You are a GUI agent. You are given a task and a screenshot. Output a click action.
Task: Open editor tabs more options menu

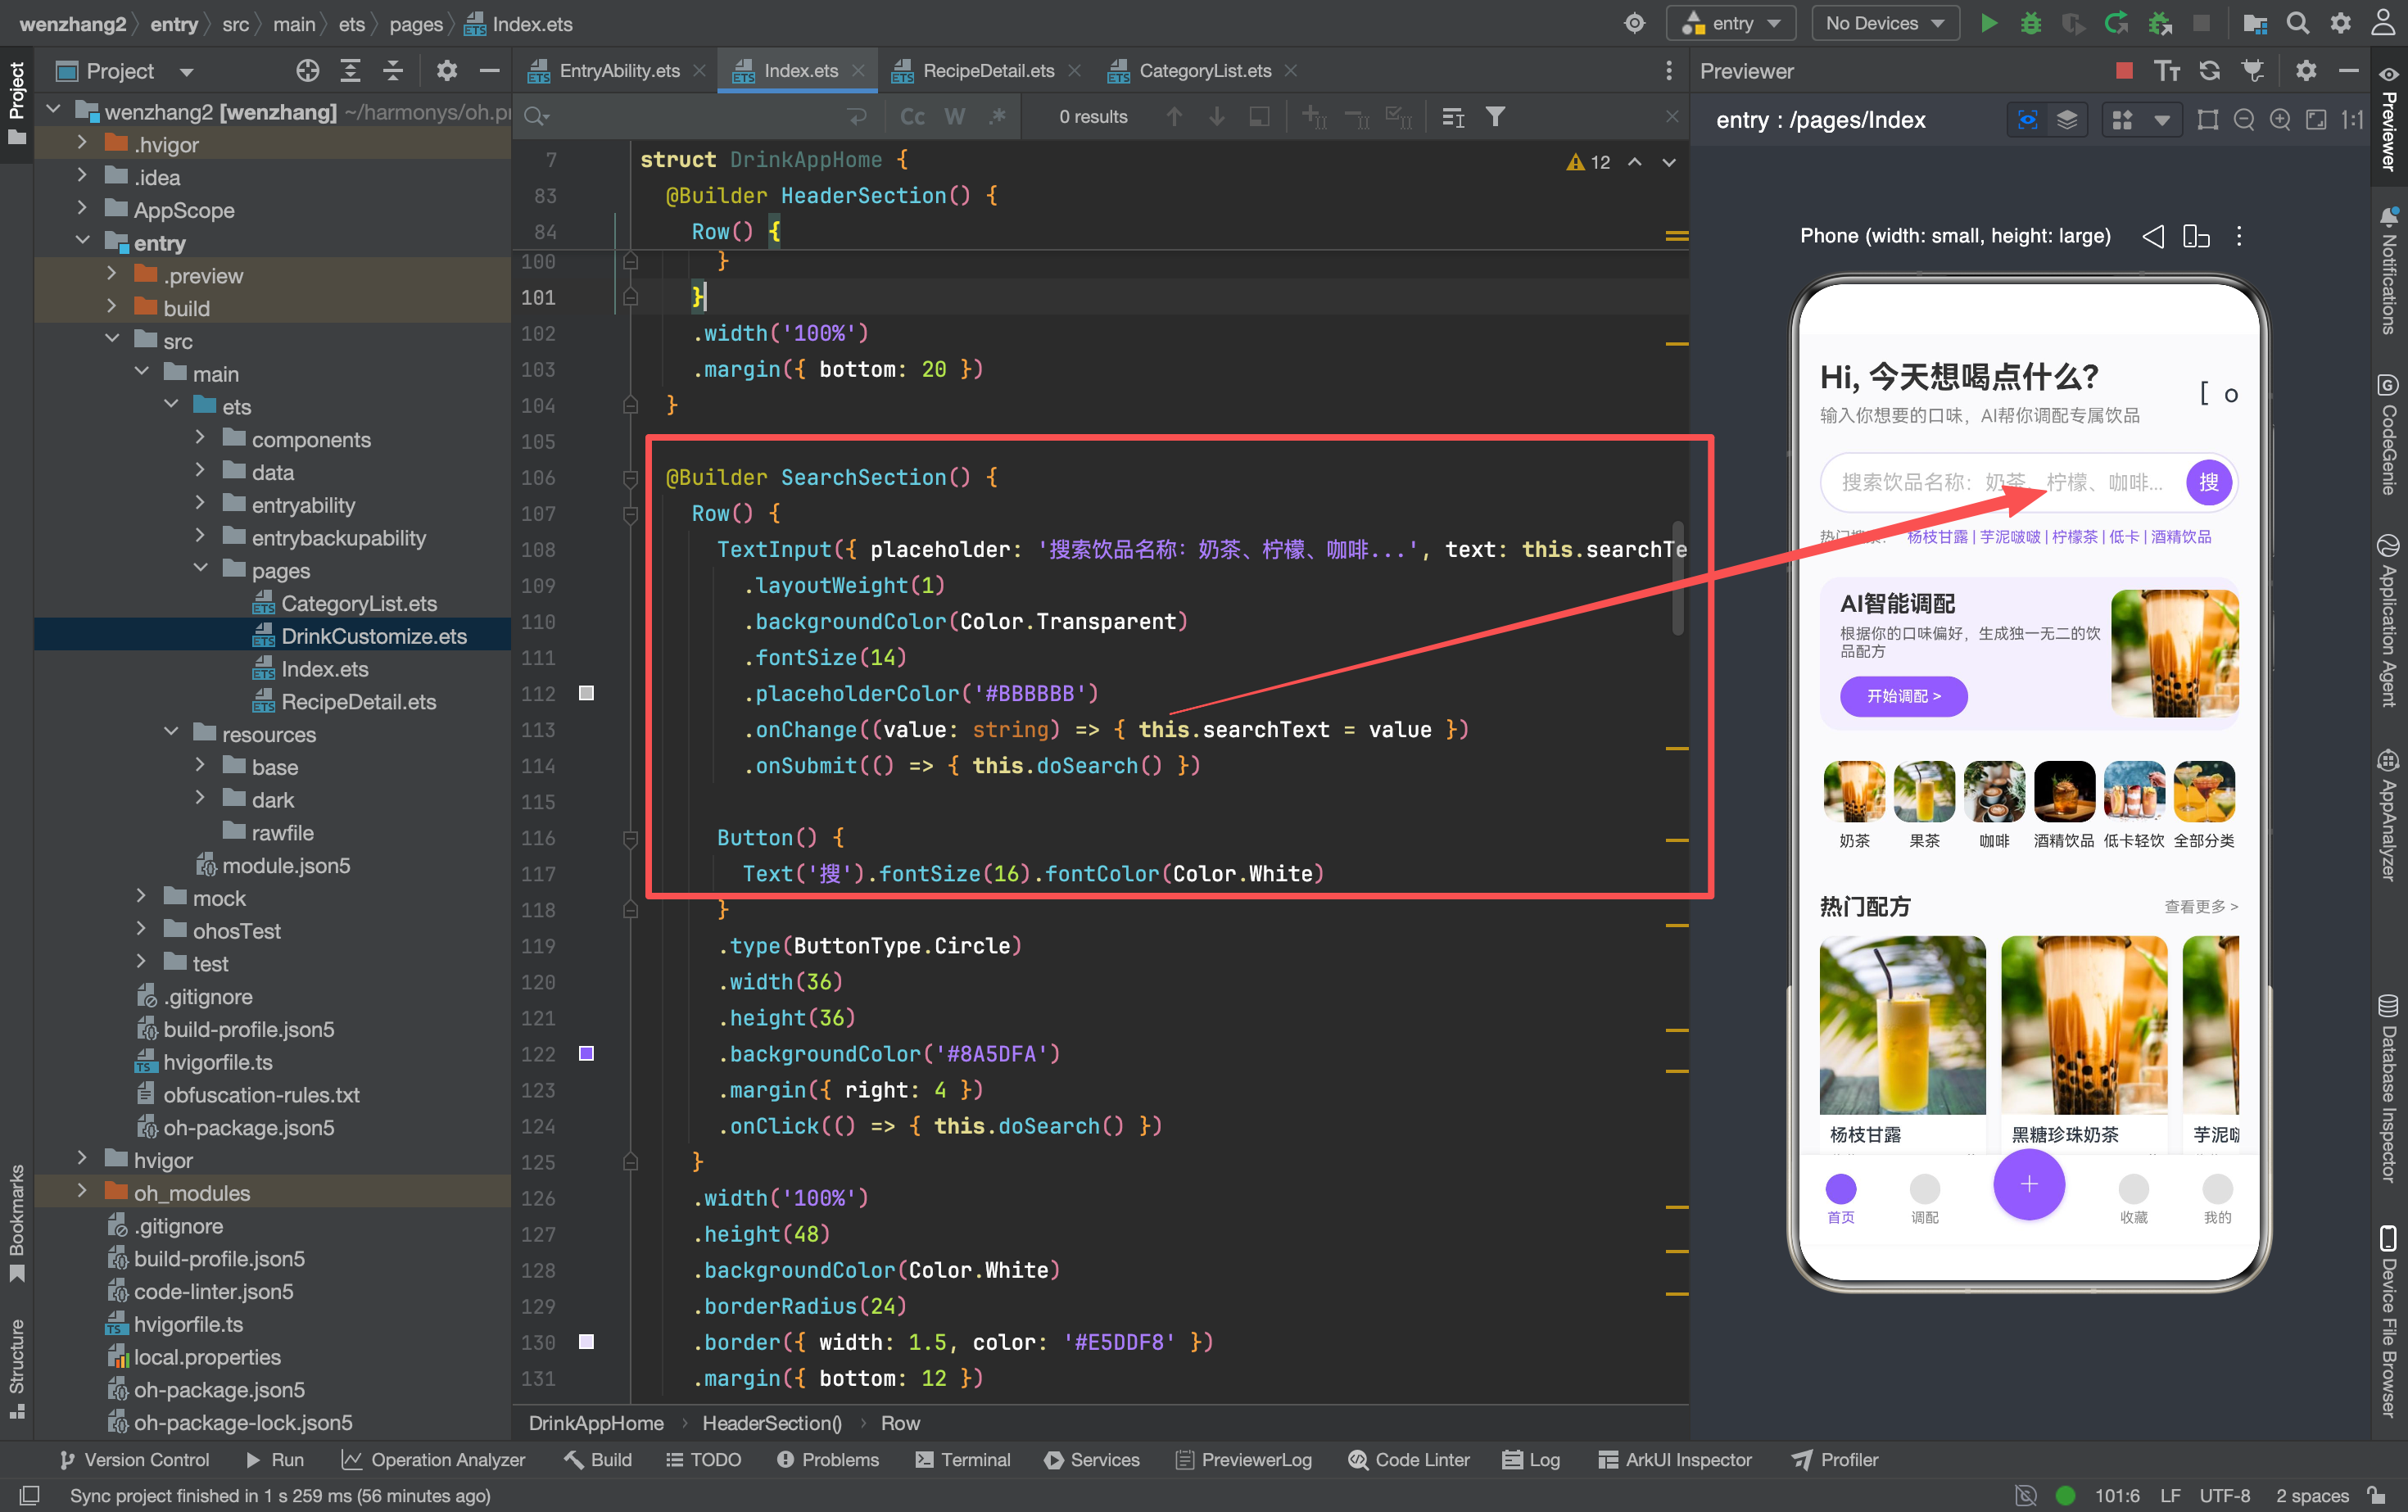(x=1669, y=70)
